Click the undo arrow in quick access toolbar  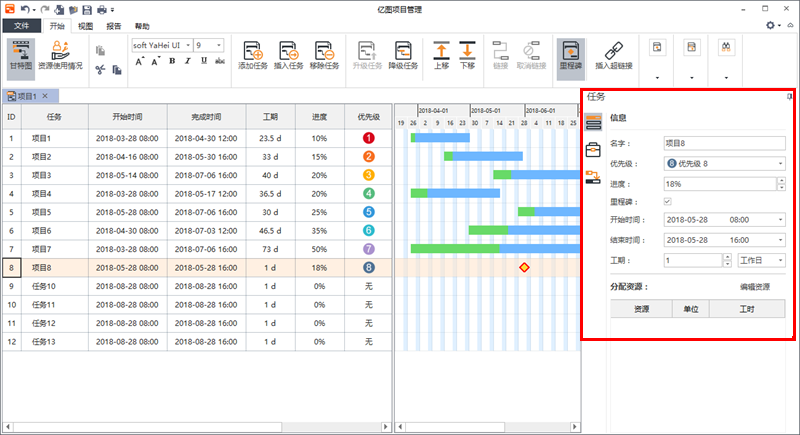tap(24, 9)
